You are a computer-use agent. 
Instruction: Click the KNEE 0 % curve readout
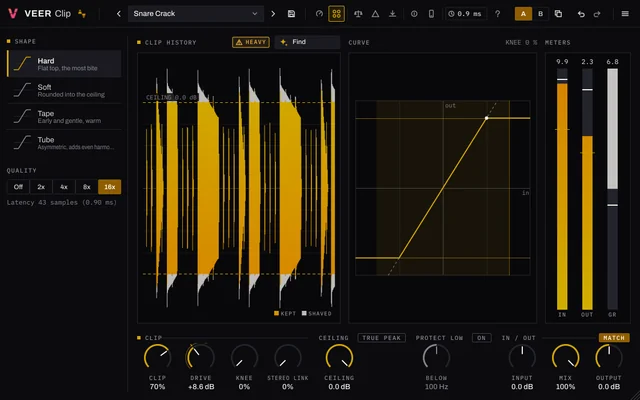pos(521,42)
